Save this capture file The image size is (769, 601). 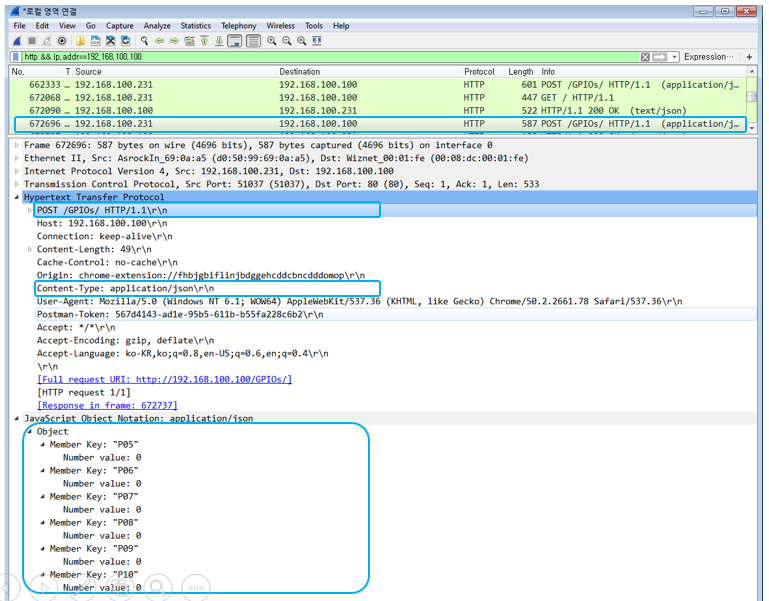pyautogui.click(x=96, y=41)
